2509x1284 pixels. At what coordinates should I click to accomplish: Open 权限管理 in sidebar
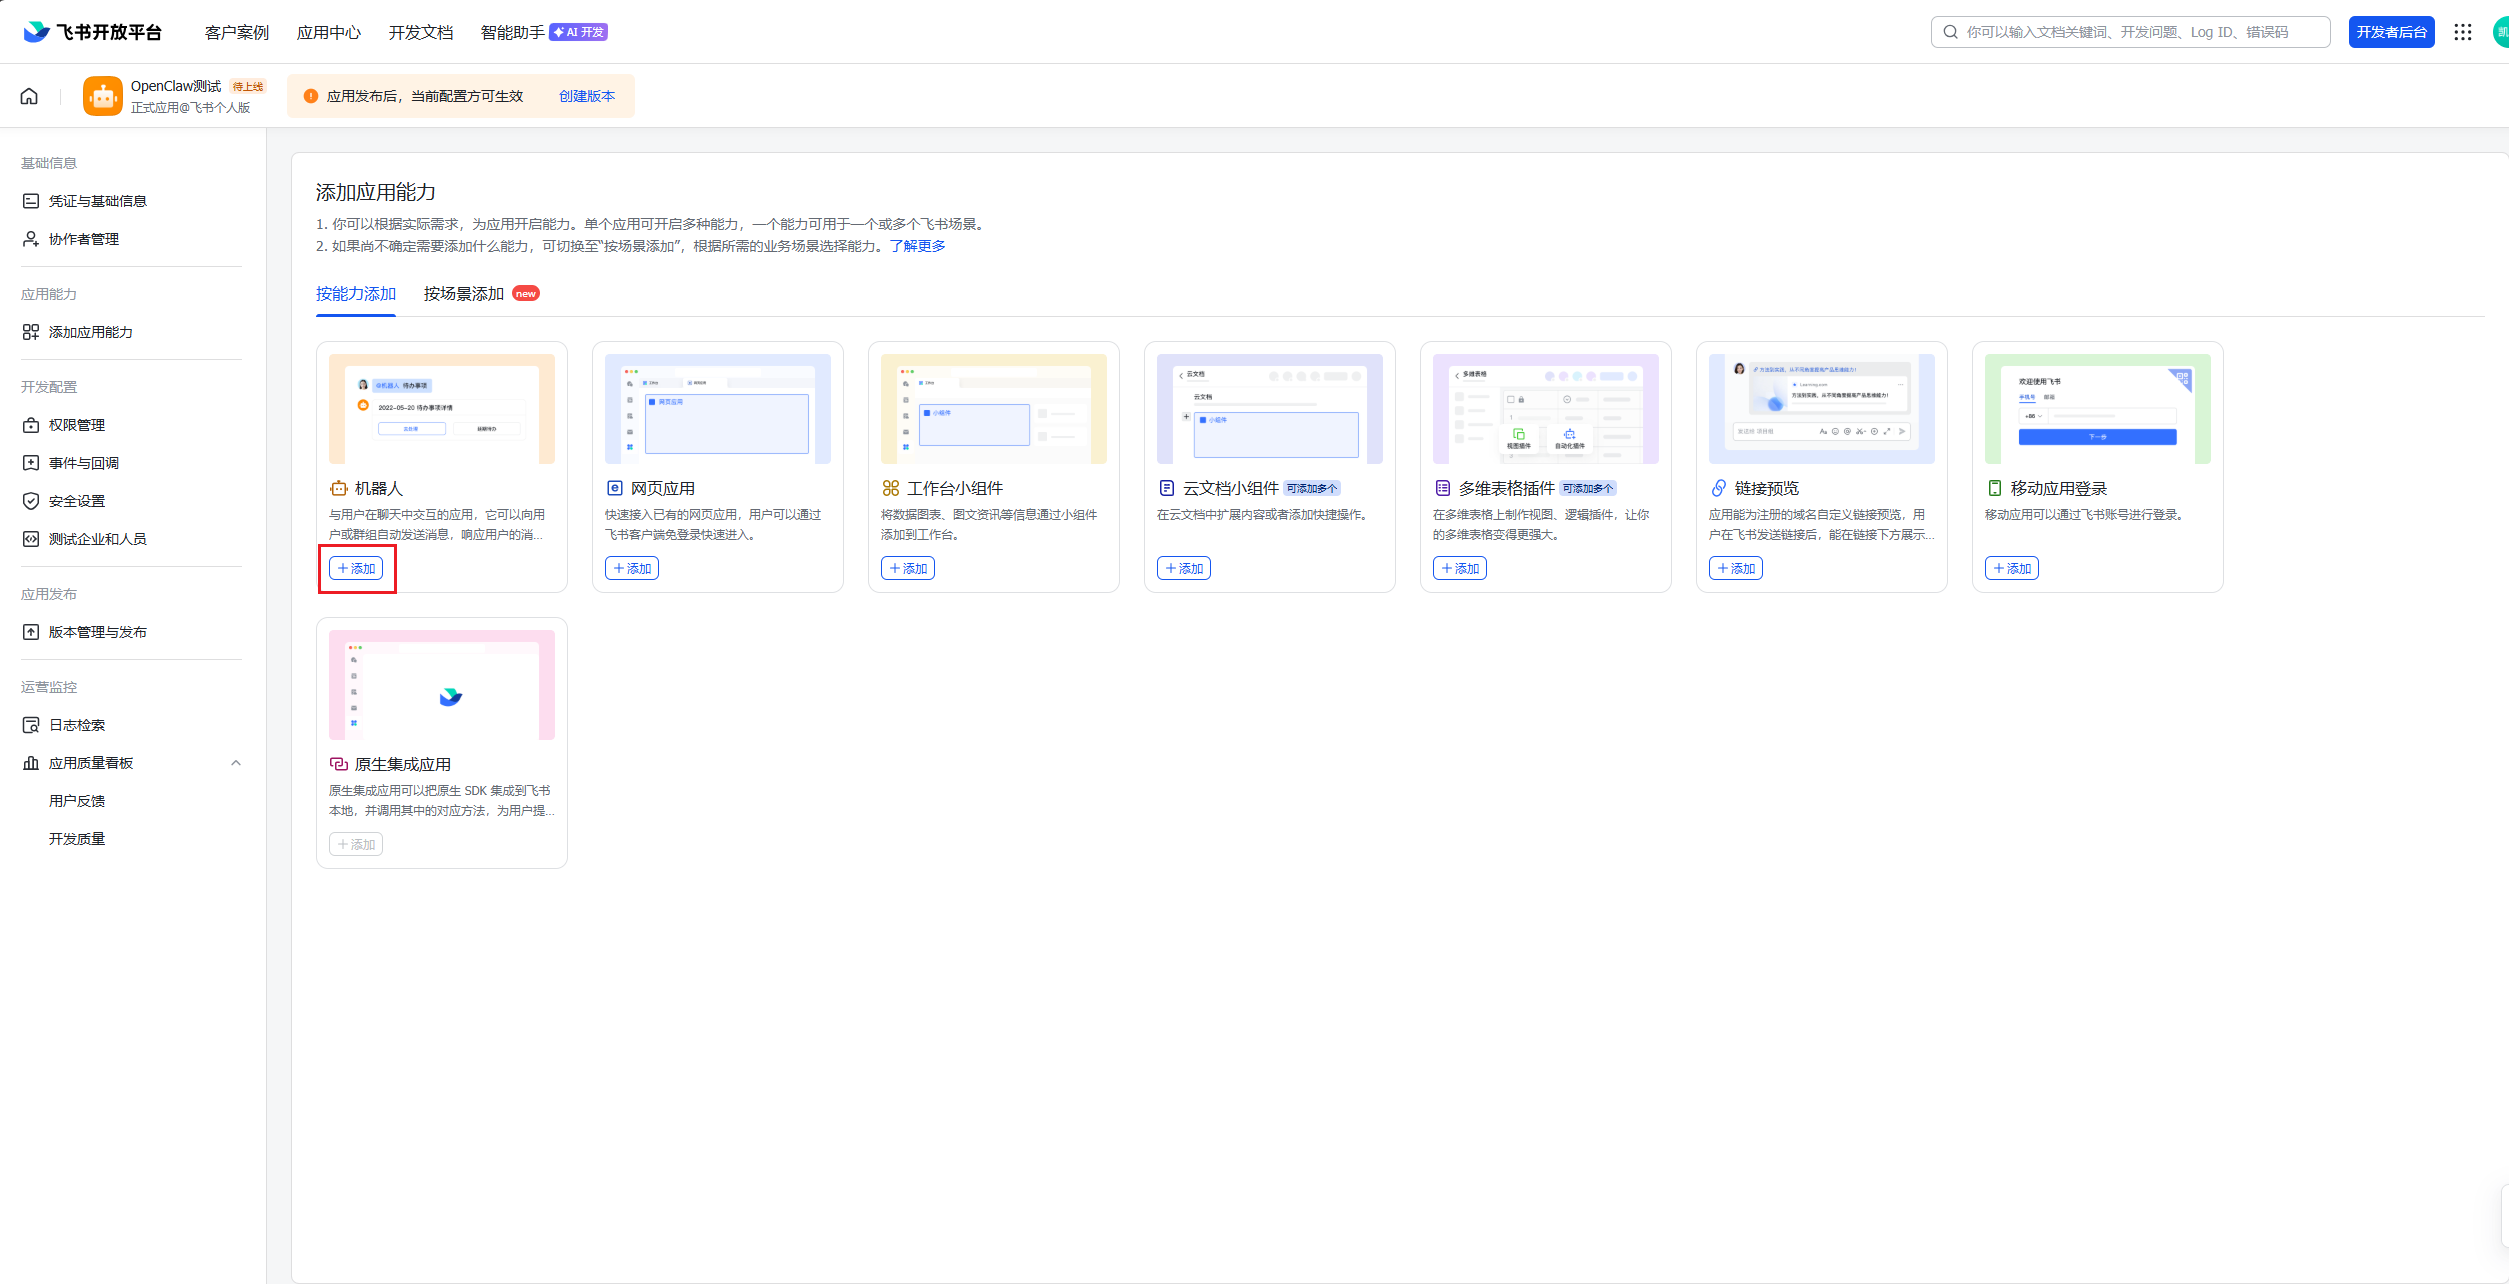(76, 425)
